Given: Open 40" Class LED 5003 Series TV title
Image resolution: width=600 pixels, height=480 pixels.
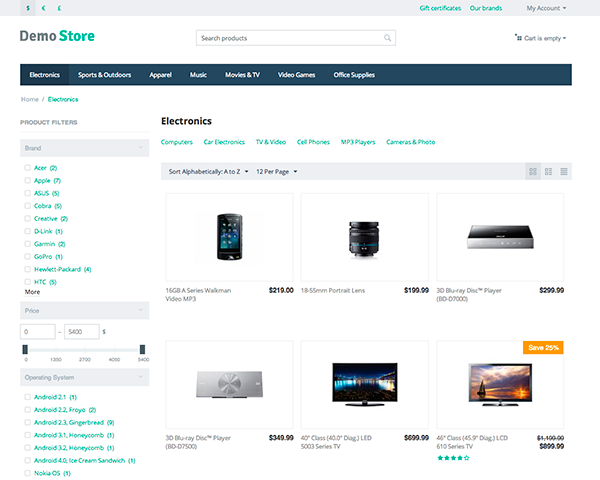Looking at the screenshot, I should 336,442.
